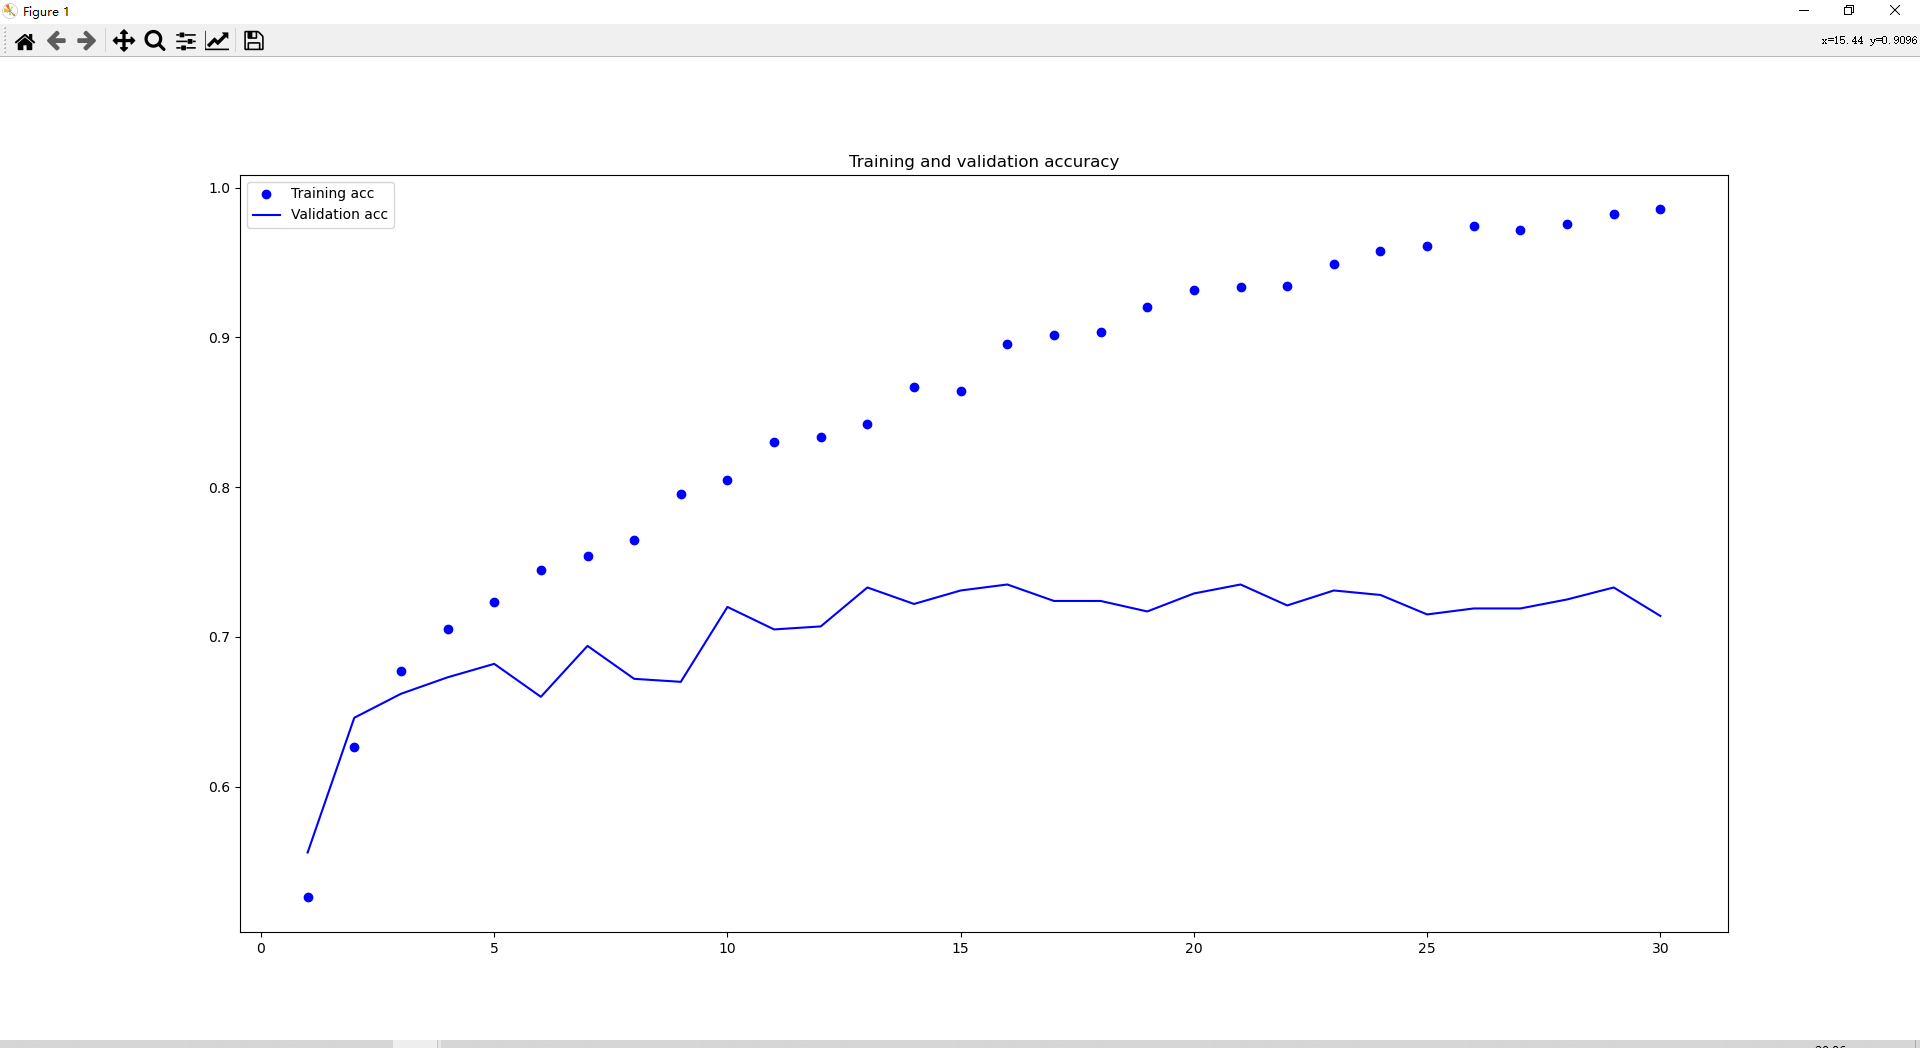The image size is (1920, 1048).
Task: Reset the plot to original view (Home)
Action: click(25, 41)
